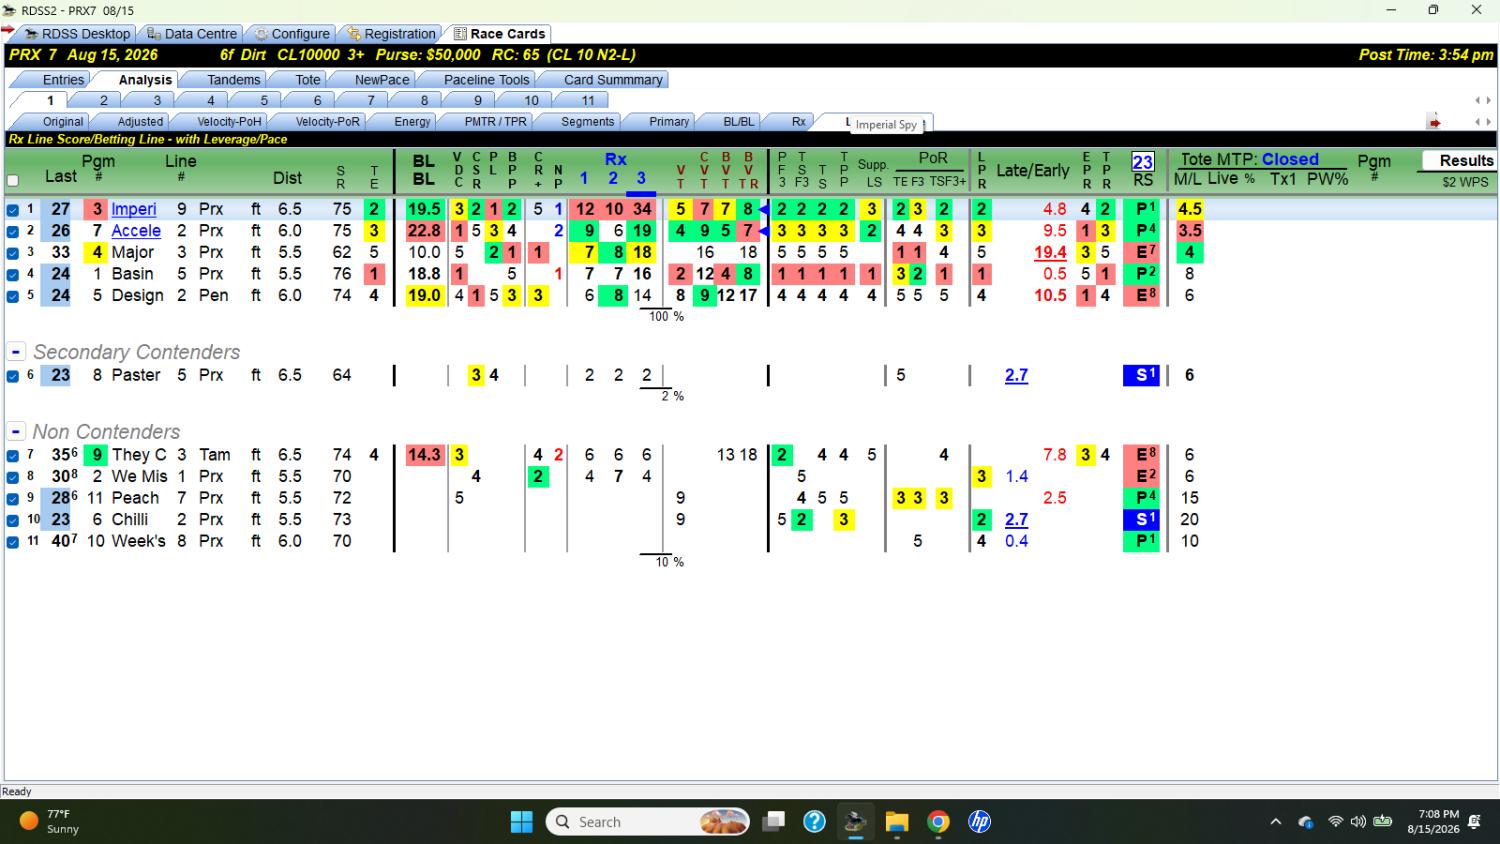
Task: Click the Results button
Action: pyautogui.click(x=1459, y=161)
